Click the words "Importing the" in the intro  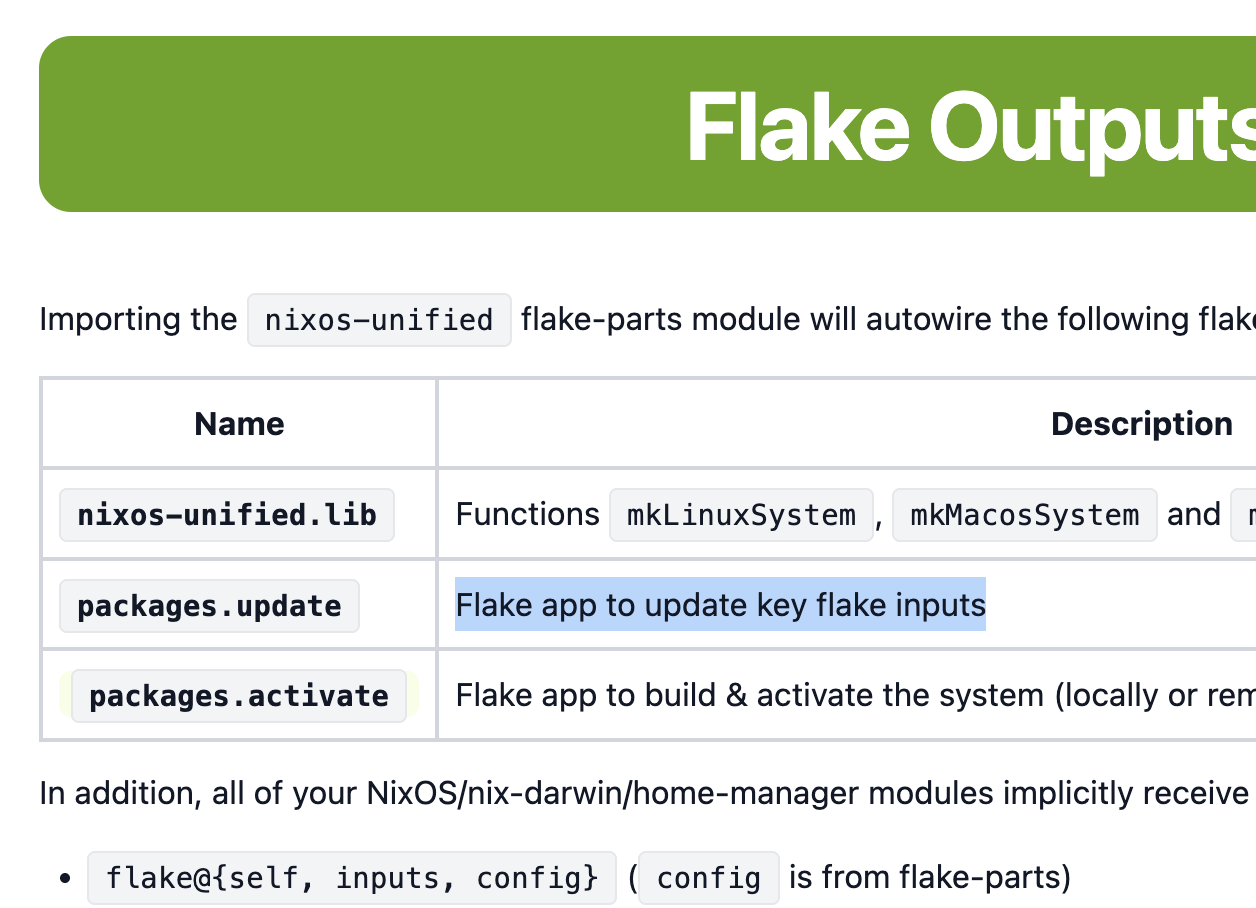coord(138,320)
